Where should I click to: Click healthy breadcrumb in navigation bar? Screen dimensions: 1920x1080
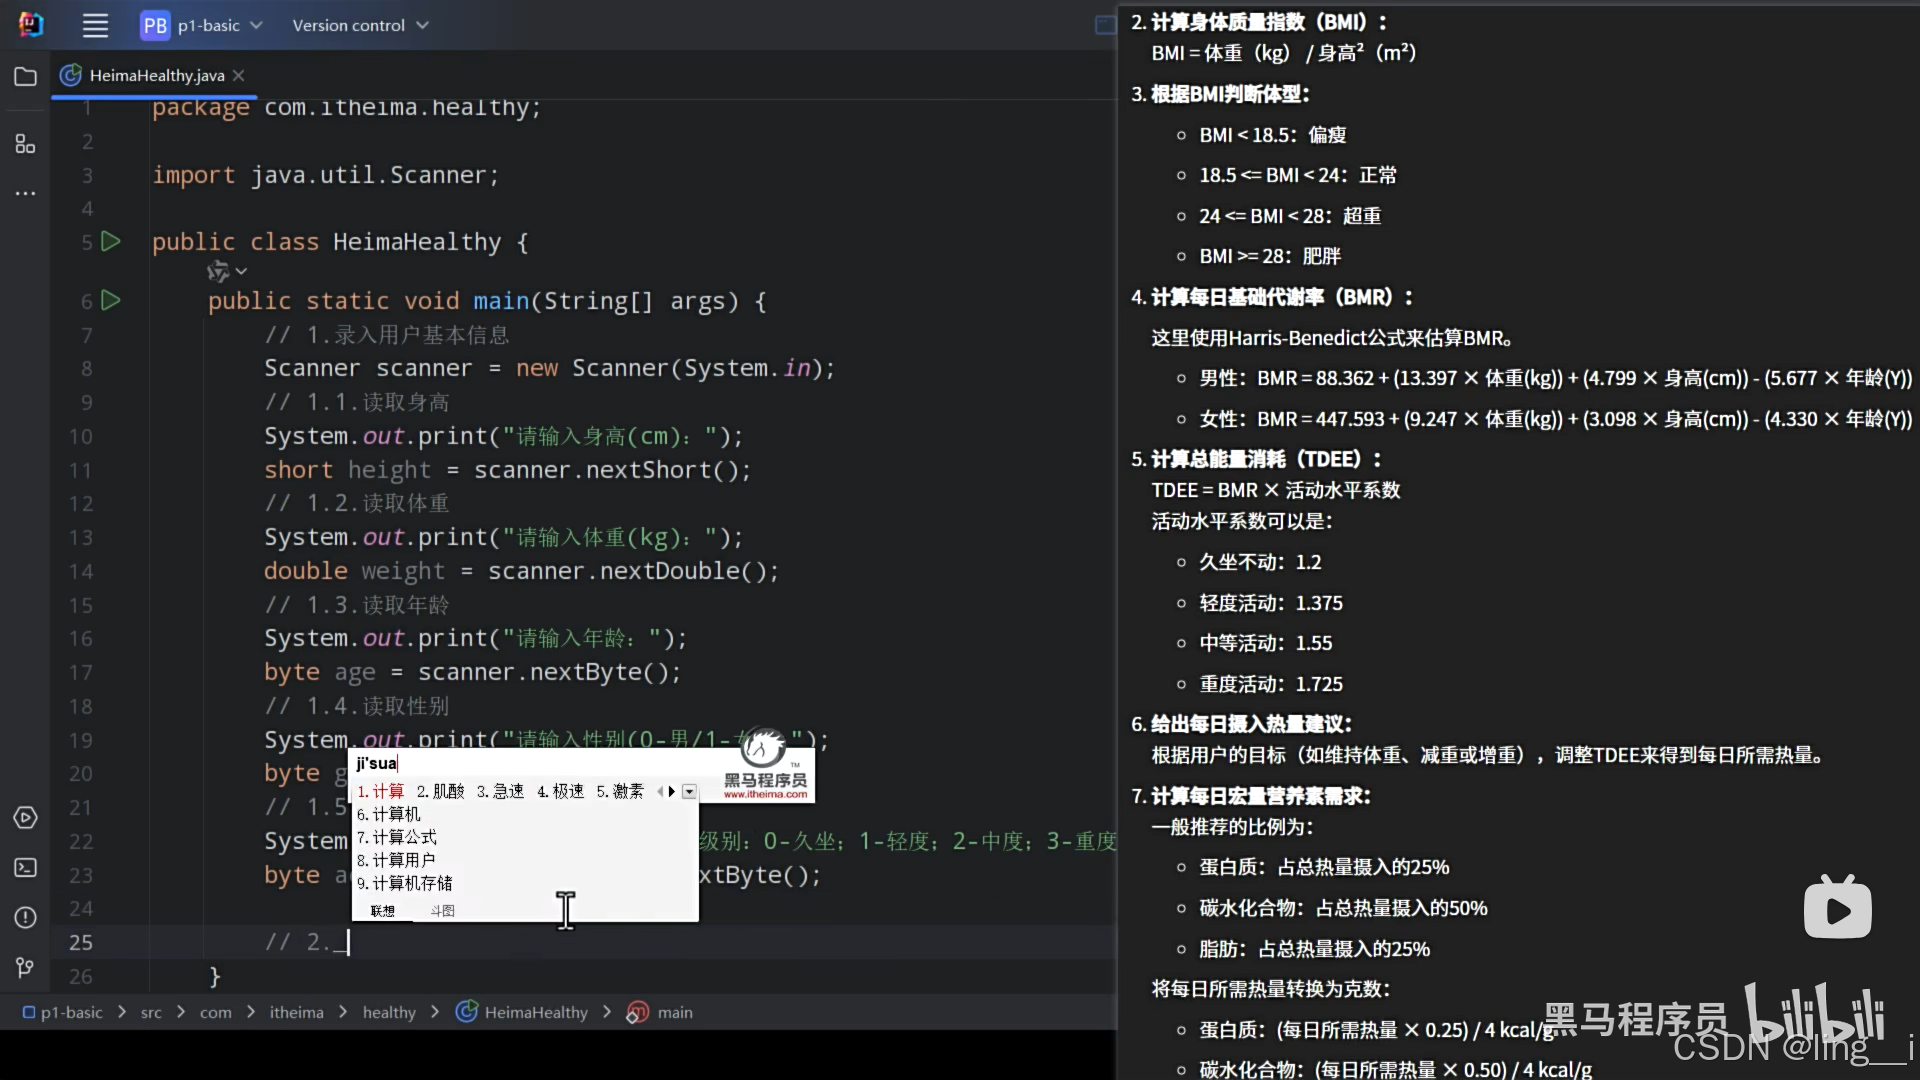tap(389, 1012)
